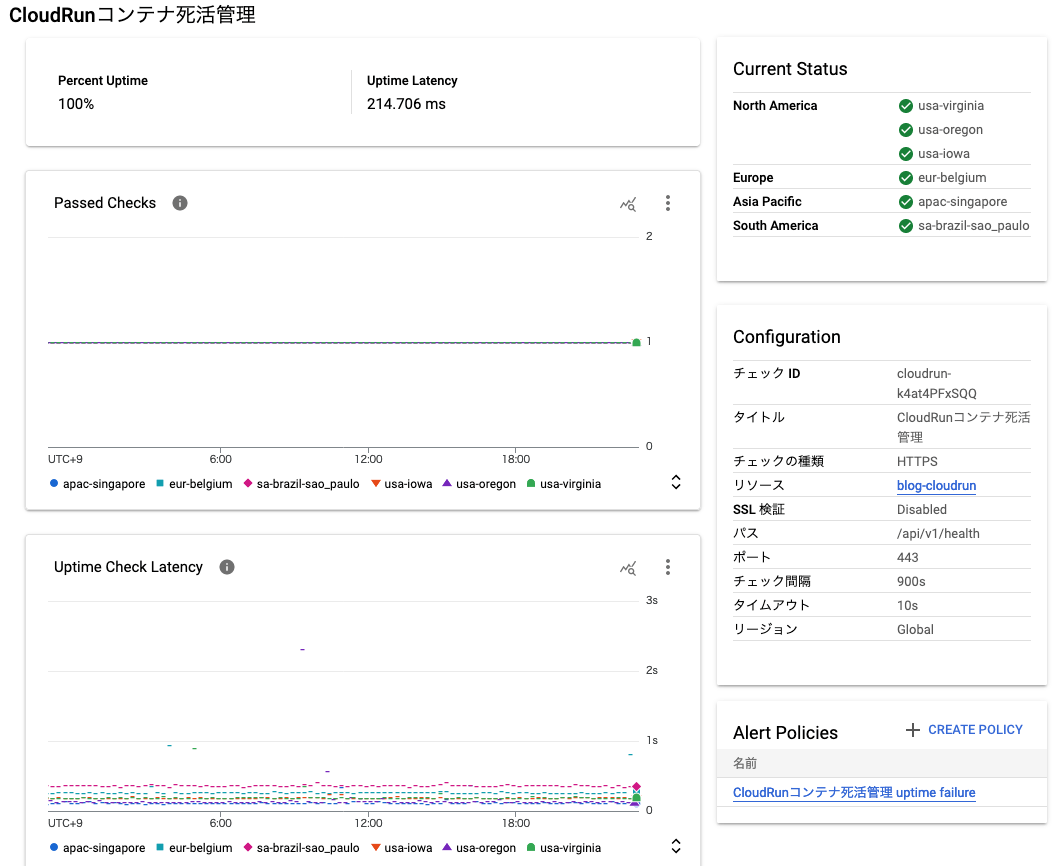Select the cloudrun-k4at4PFxSQQ check ID value

point(936,383)
